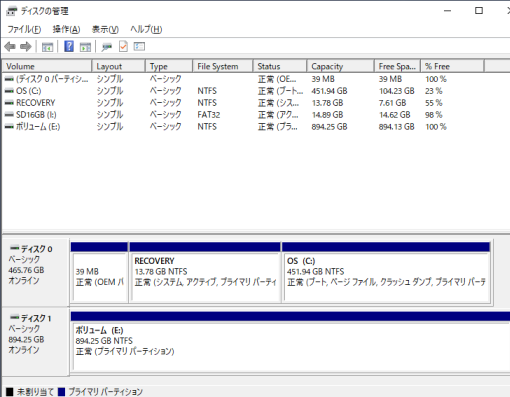Open the 操作(A) menu
Screen dimensions: 510x397
[x=66, y=29]
